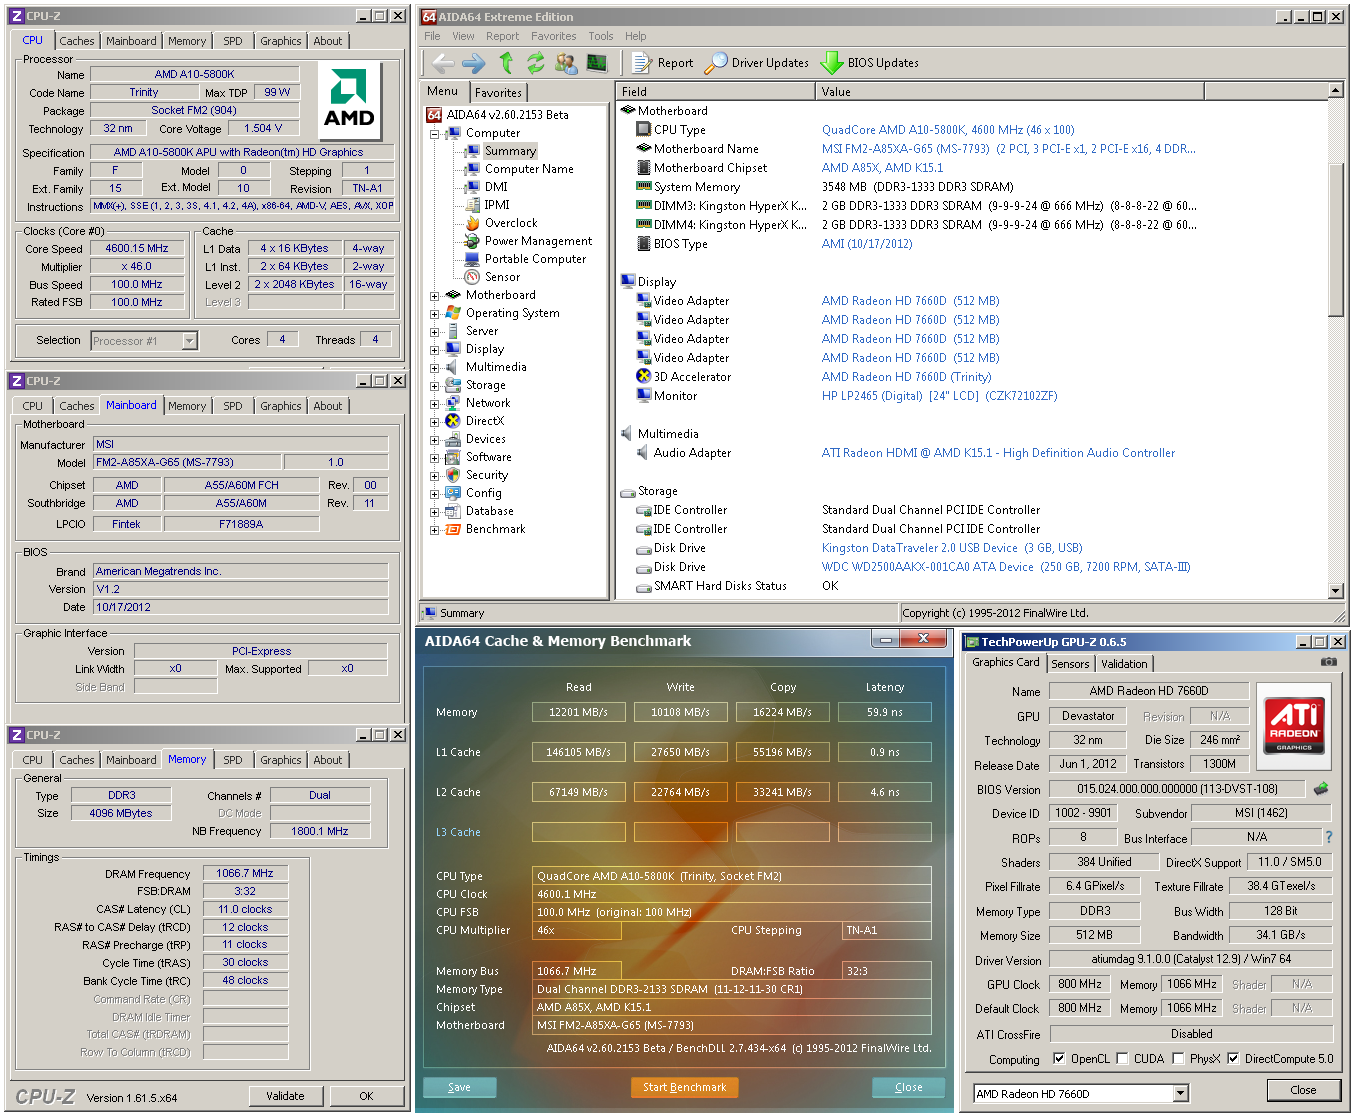Click BIOS Updates green arrow button
This screenshot has width=1354, height=1117.
pyautogui.click(x=870, y=63)
